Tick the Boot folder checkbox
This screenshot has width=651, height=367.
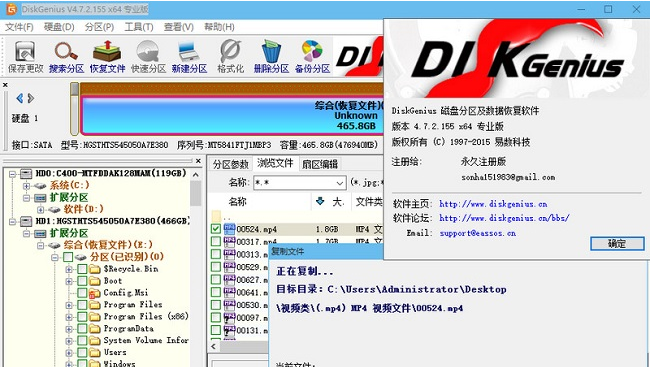tap(82, 281)
